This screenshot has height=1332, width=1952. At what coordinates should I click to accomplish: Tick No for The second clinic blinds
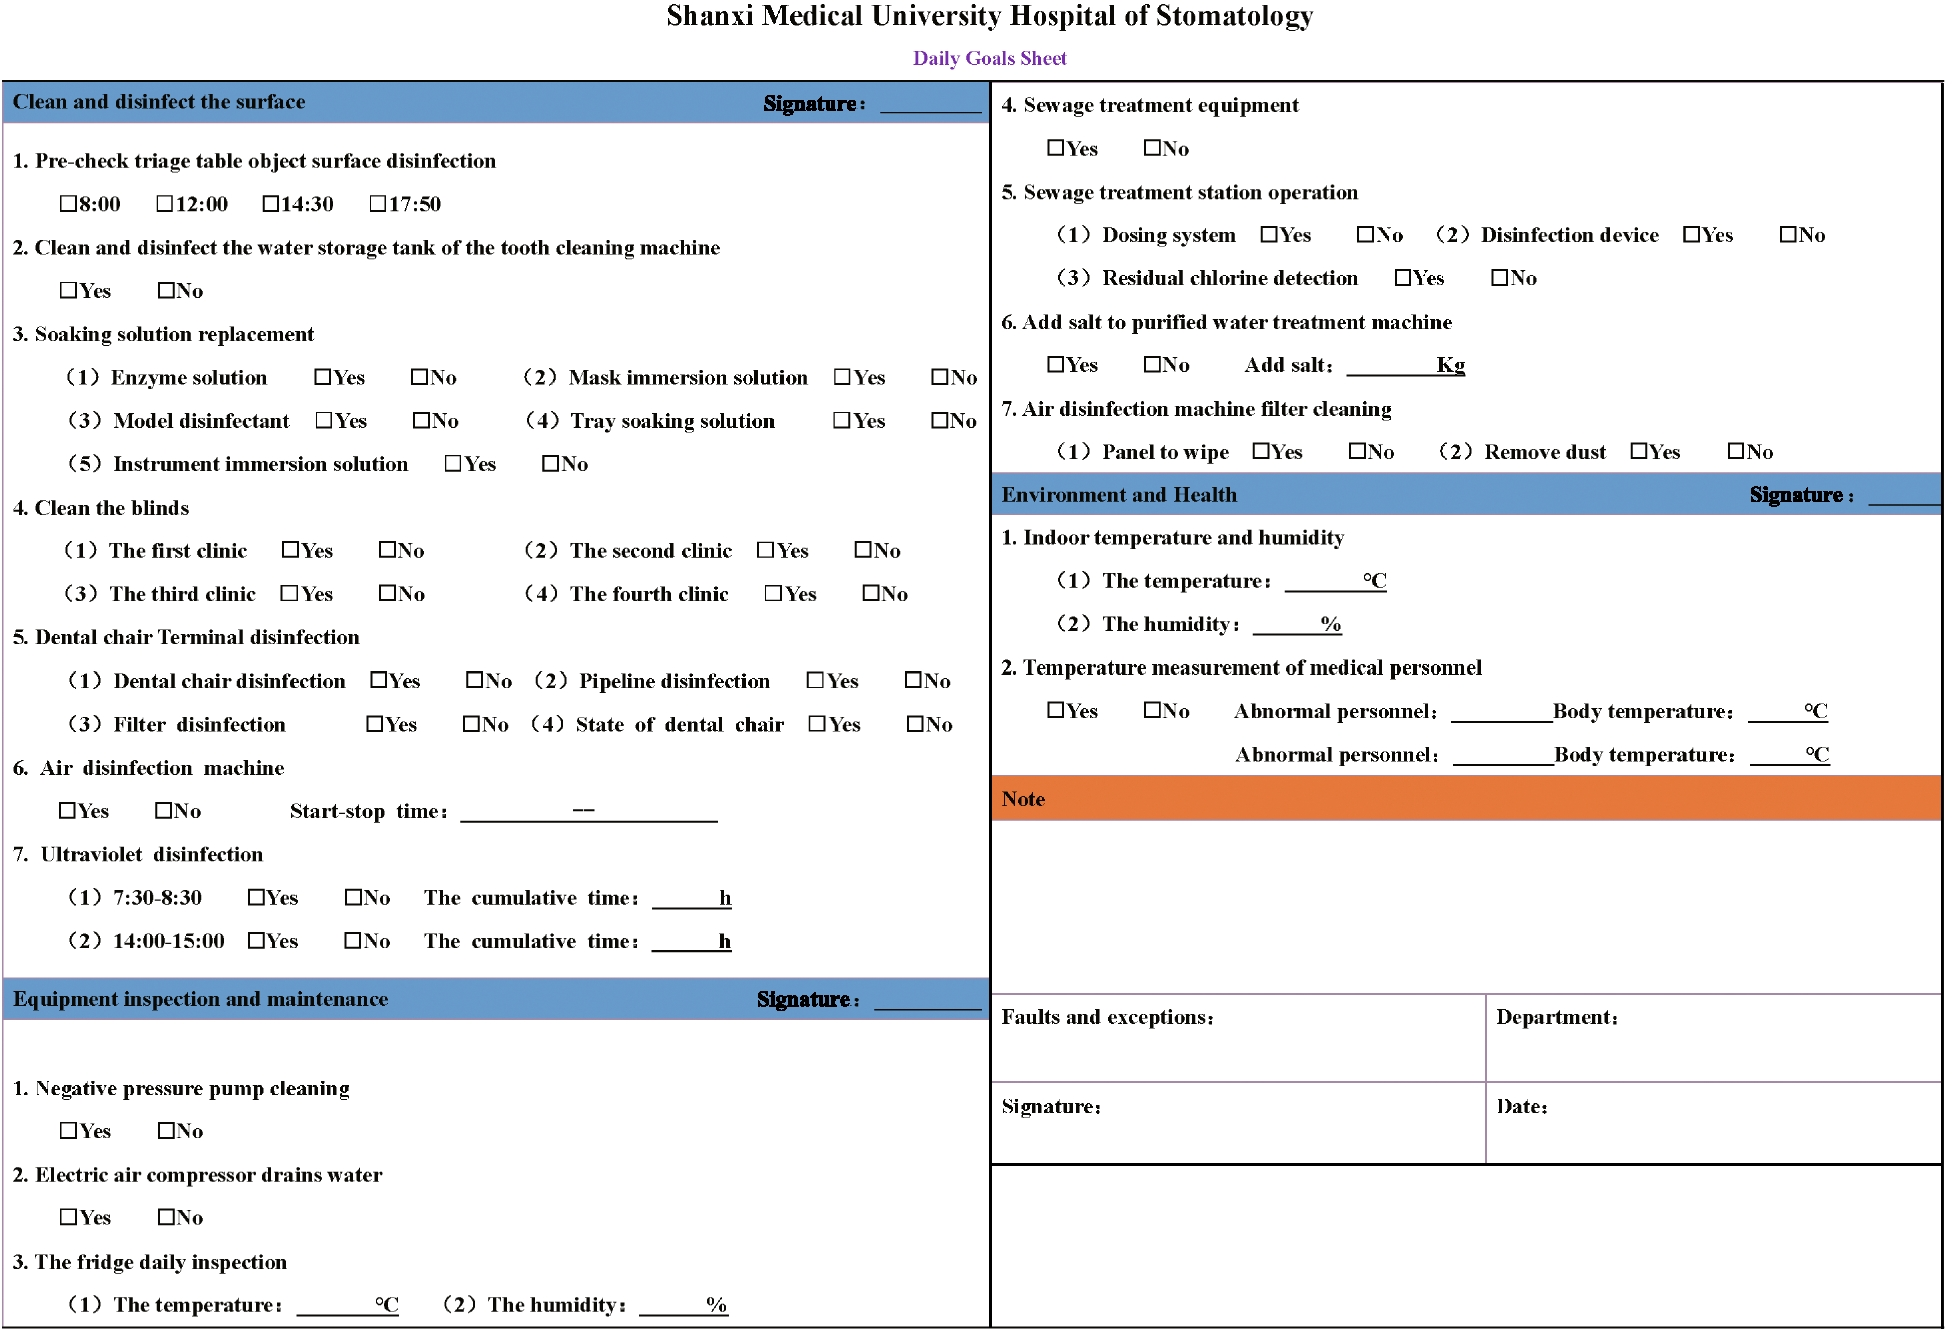(x=863, y=550)
